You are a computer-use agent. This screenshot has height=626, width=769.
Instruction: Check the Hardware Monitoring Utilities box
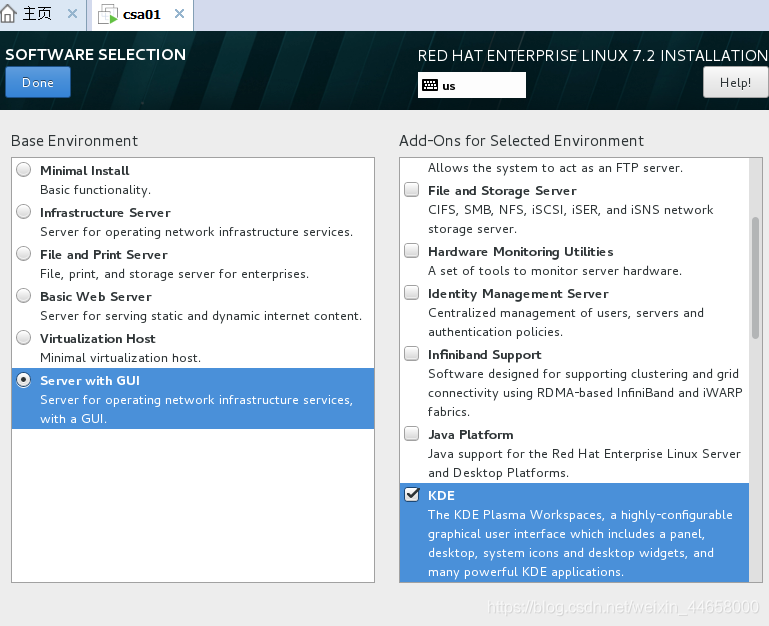pyautogui.click(x=411, y=251)
